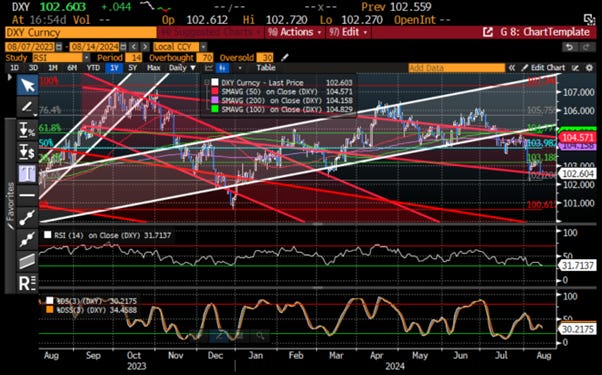This screenshot has width=602, height=375.
Task: Set chart range to 1M
Action: click(x=53, y=68)
